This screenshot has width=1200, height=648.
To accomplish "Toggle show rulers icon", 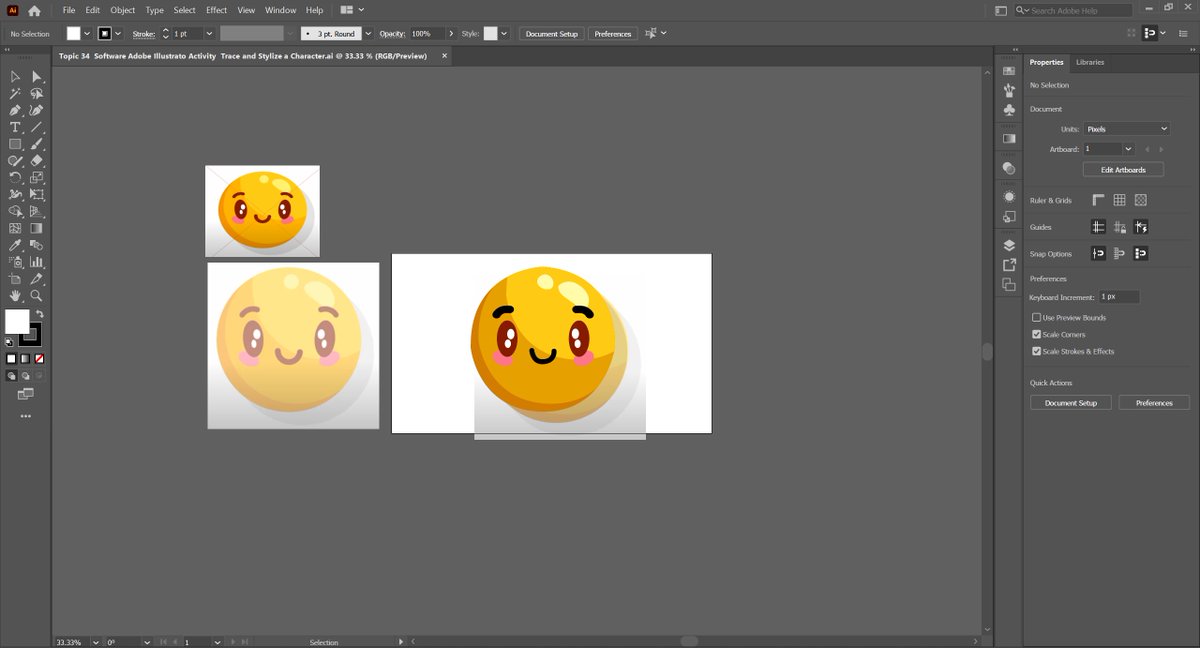I will tap(1098, 200).
